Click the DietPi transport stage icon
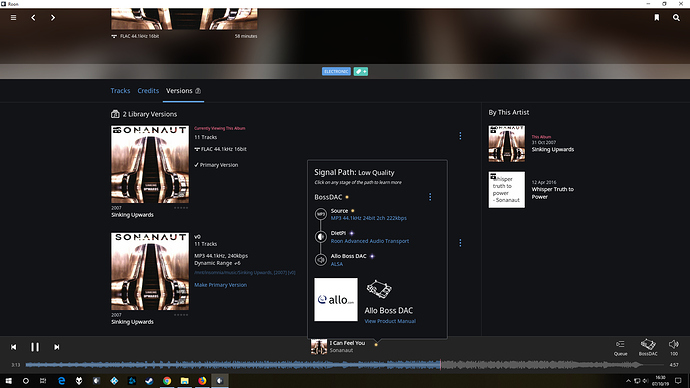This screenshot has width=690, height=388. tap(321, 237)
